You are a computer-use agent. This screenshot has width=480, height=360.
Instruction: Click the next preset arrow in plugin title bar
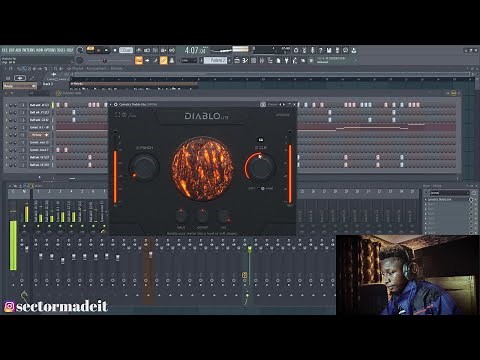(284, 104)
